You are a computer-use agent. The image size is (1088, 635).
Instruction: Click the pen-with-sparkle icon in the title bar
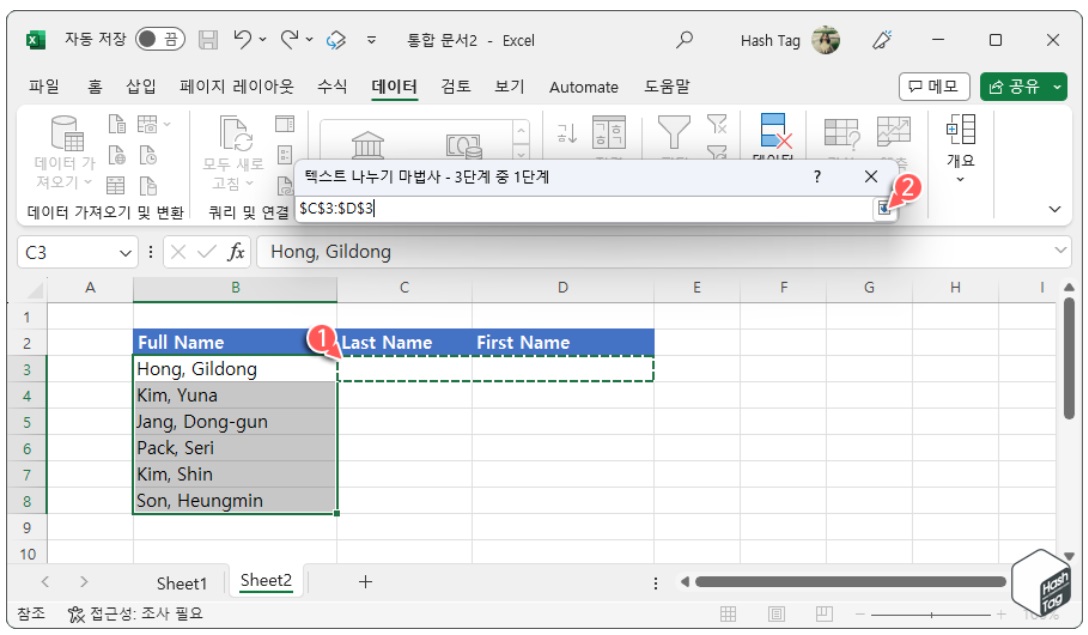click(x=882, y=40)
